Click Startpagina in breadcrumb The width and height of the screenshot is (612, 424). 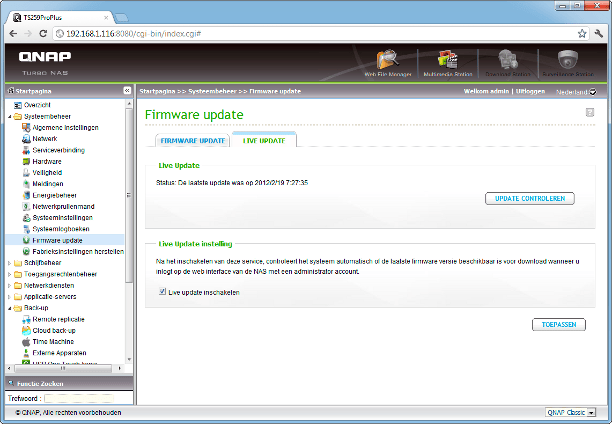tap(157, 91)
